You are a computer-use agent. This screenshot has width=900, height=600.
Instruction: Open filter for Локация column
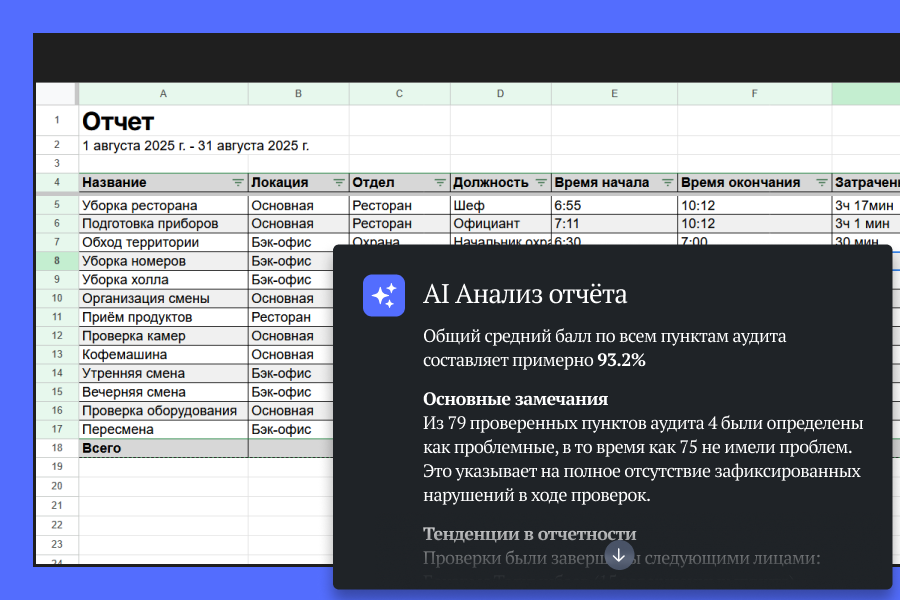point(339,183)
